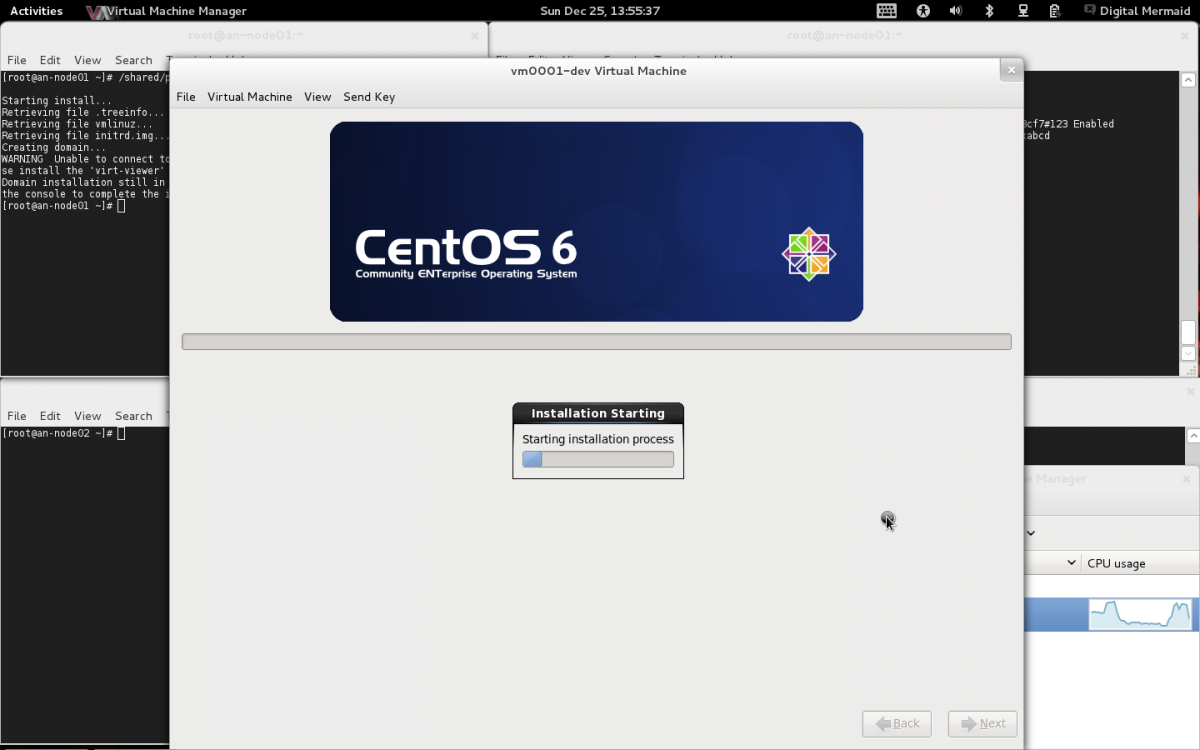Open the Activities overview
This screenshot has height=750, width=1200.
[x=36, y=11]
